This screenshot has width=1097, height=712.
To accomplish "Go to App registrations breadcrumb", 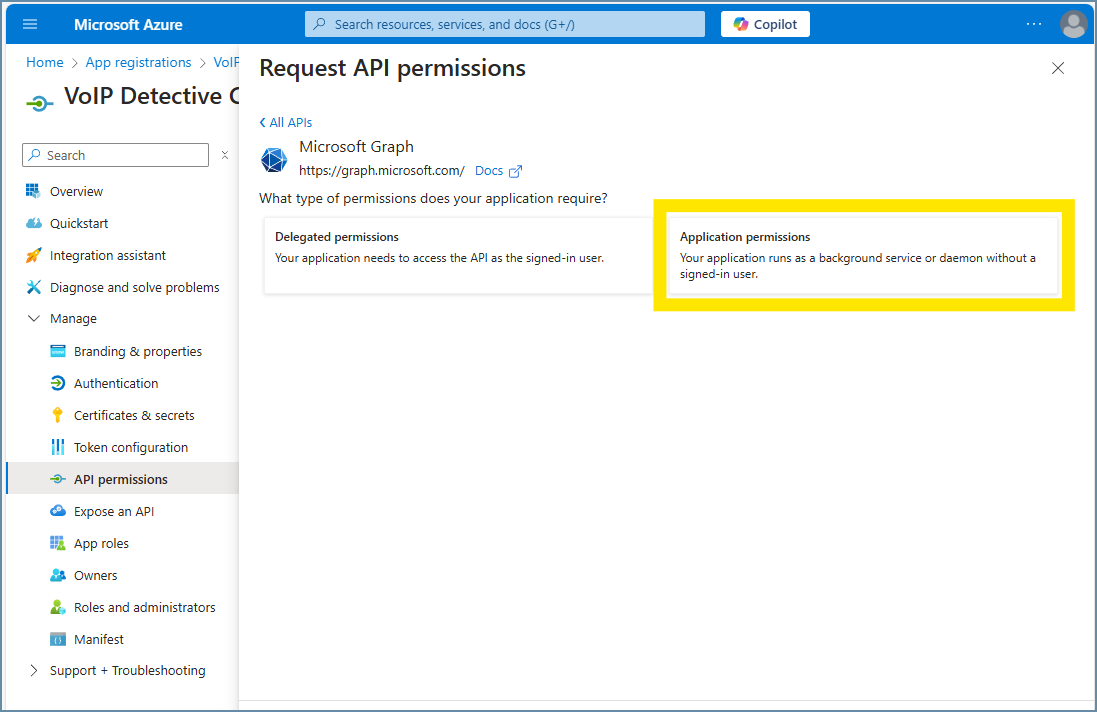I will [x=139, y=62].
